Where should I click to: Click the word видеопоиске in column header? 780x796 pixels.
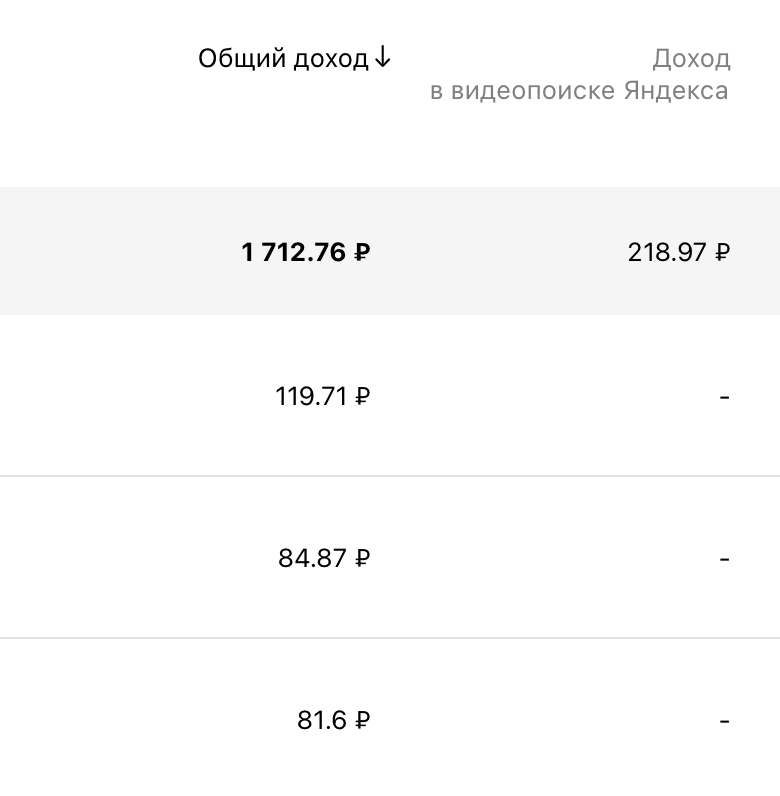click(533, 91)
